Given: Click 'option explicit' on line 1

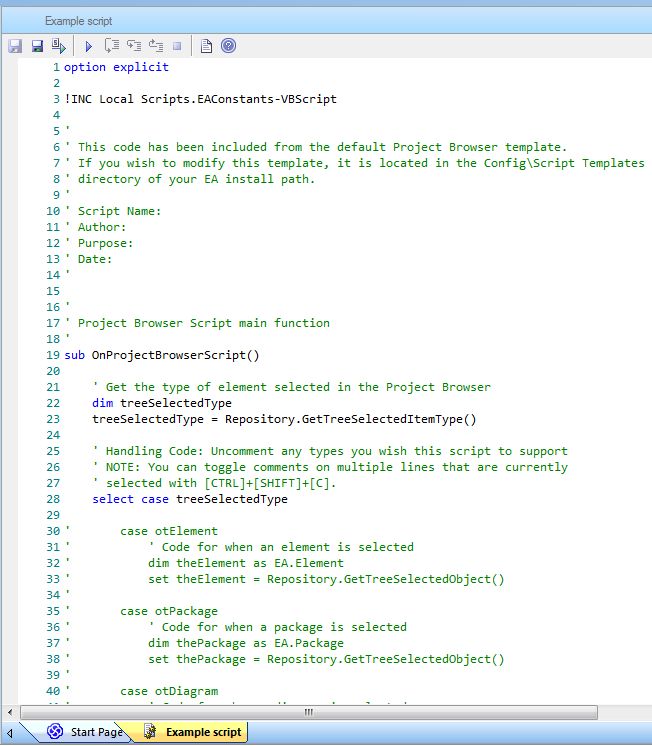Looking at the screenshot, I should coord(116,67).
